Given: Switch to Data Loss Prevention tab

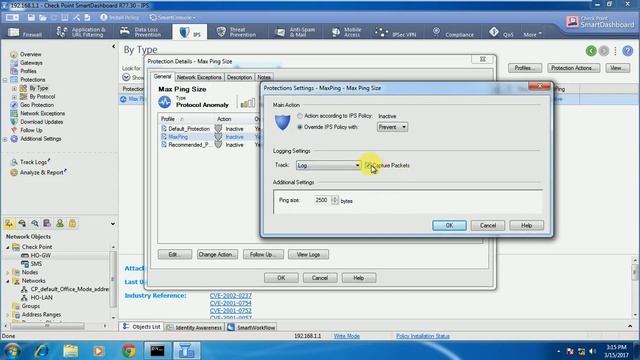Looking at the screenshot, I should 140,32.
